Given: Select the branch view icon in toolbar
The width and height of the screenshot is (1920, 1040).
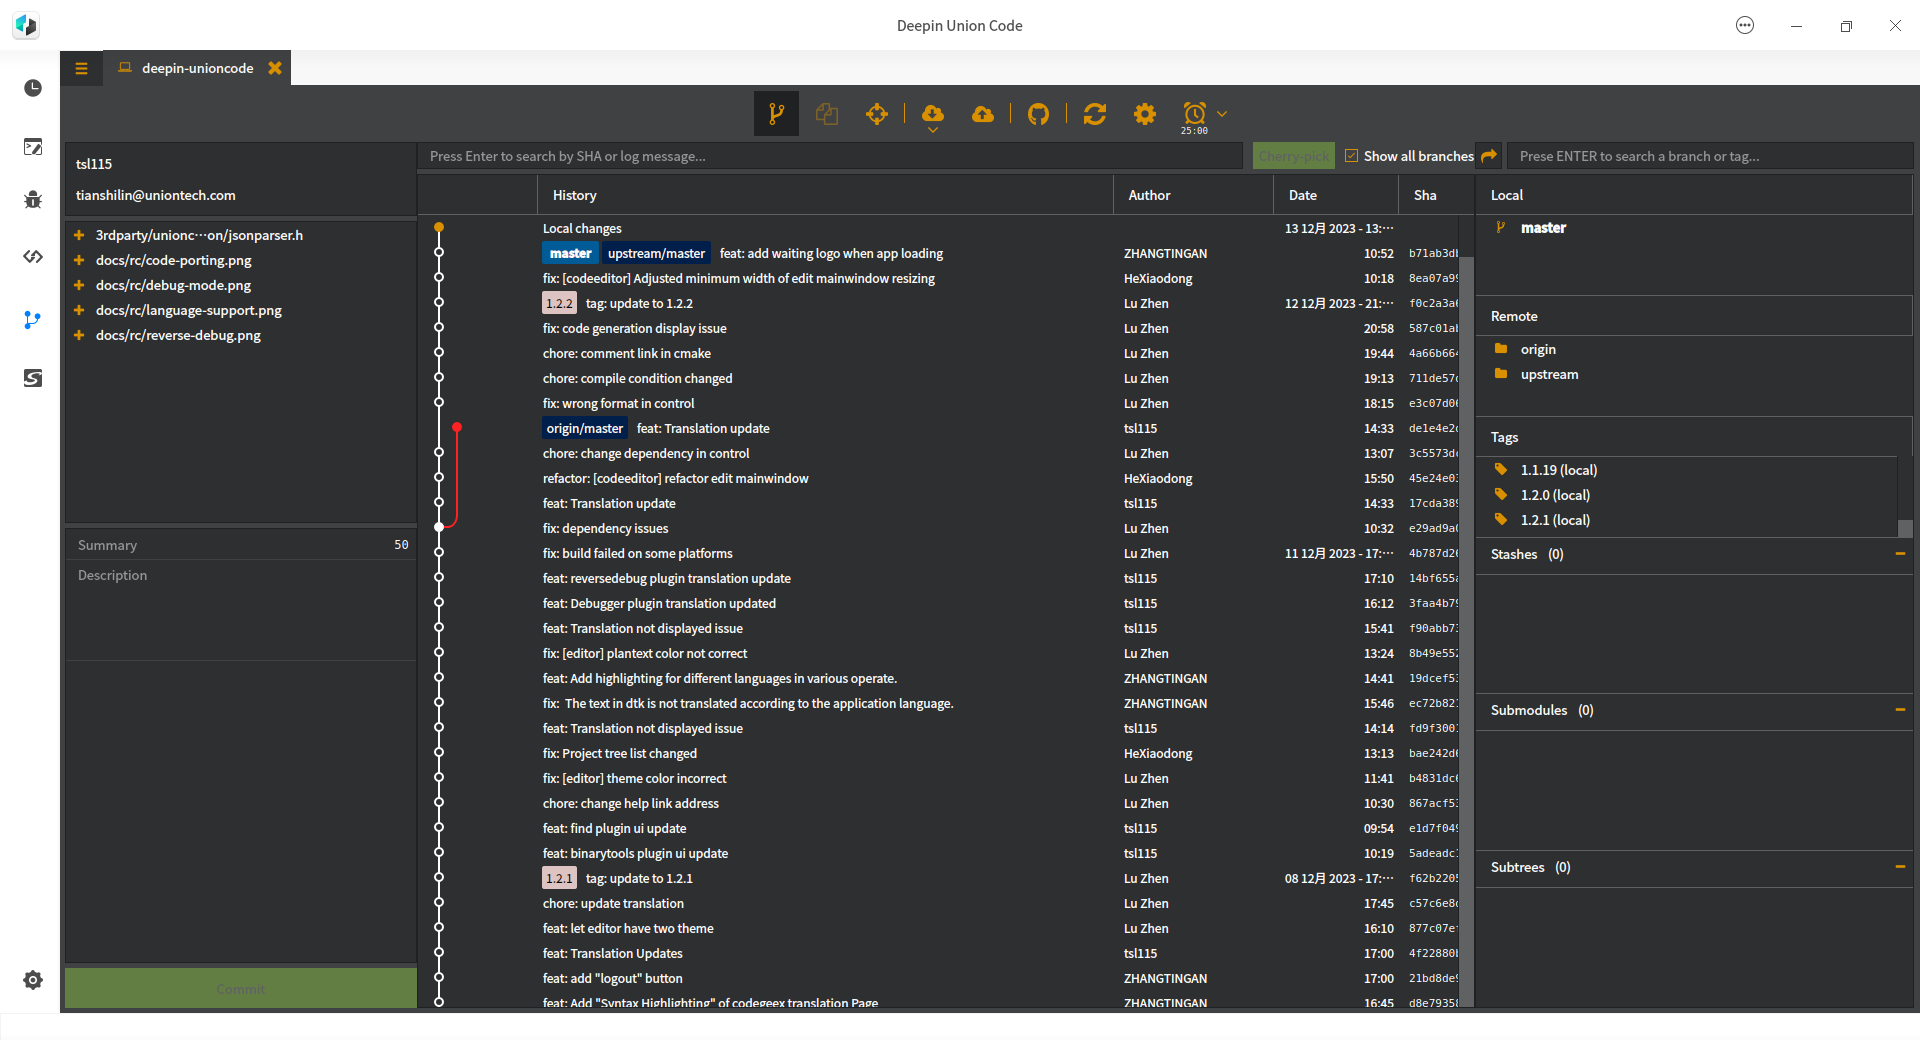Looking at the screenshot, I should [x=776, y=114].
